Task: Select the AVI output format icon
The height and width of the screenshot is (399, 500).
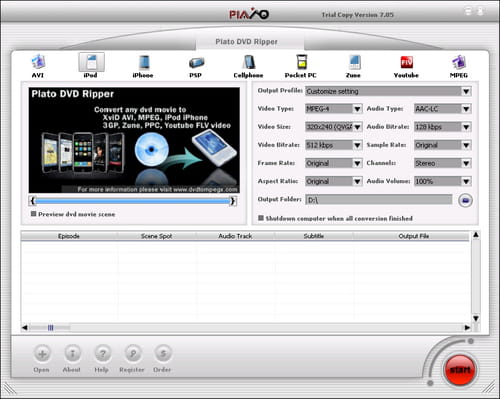Action: pos(38,62)
